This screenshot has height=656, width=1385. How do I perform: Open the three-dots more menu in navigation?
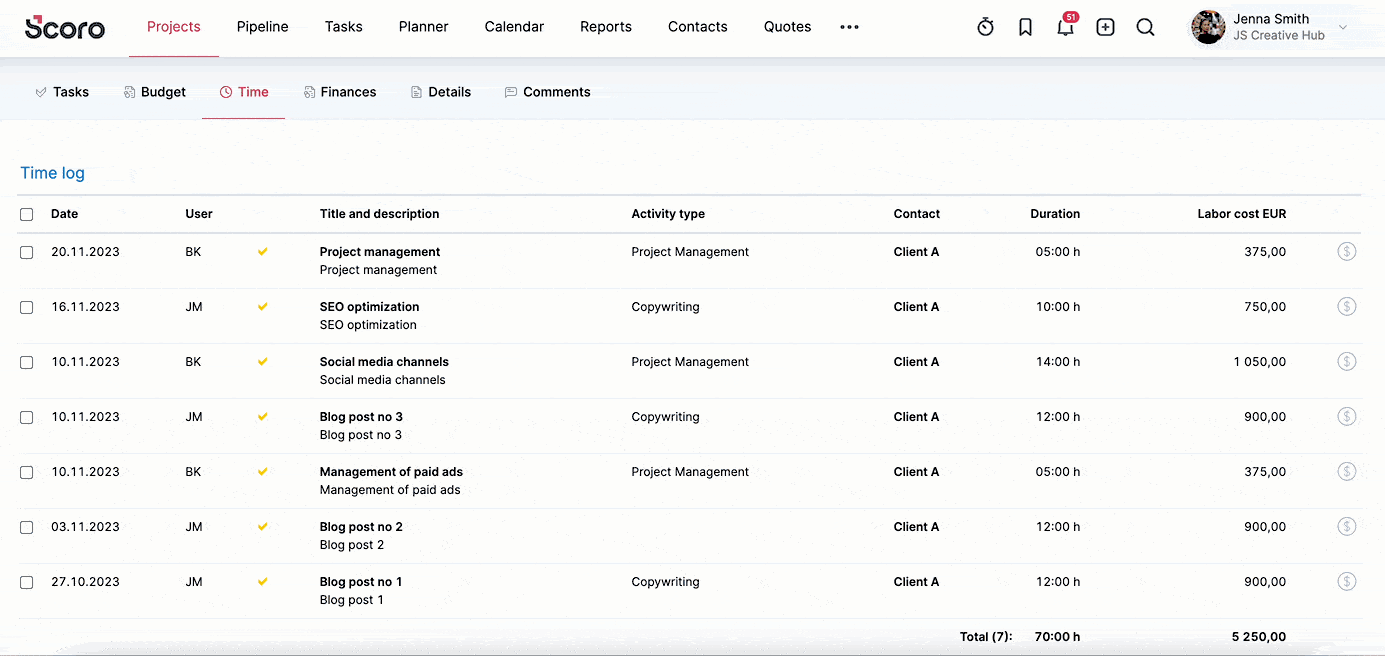pos(849,27)
